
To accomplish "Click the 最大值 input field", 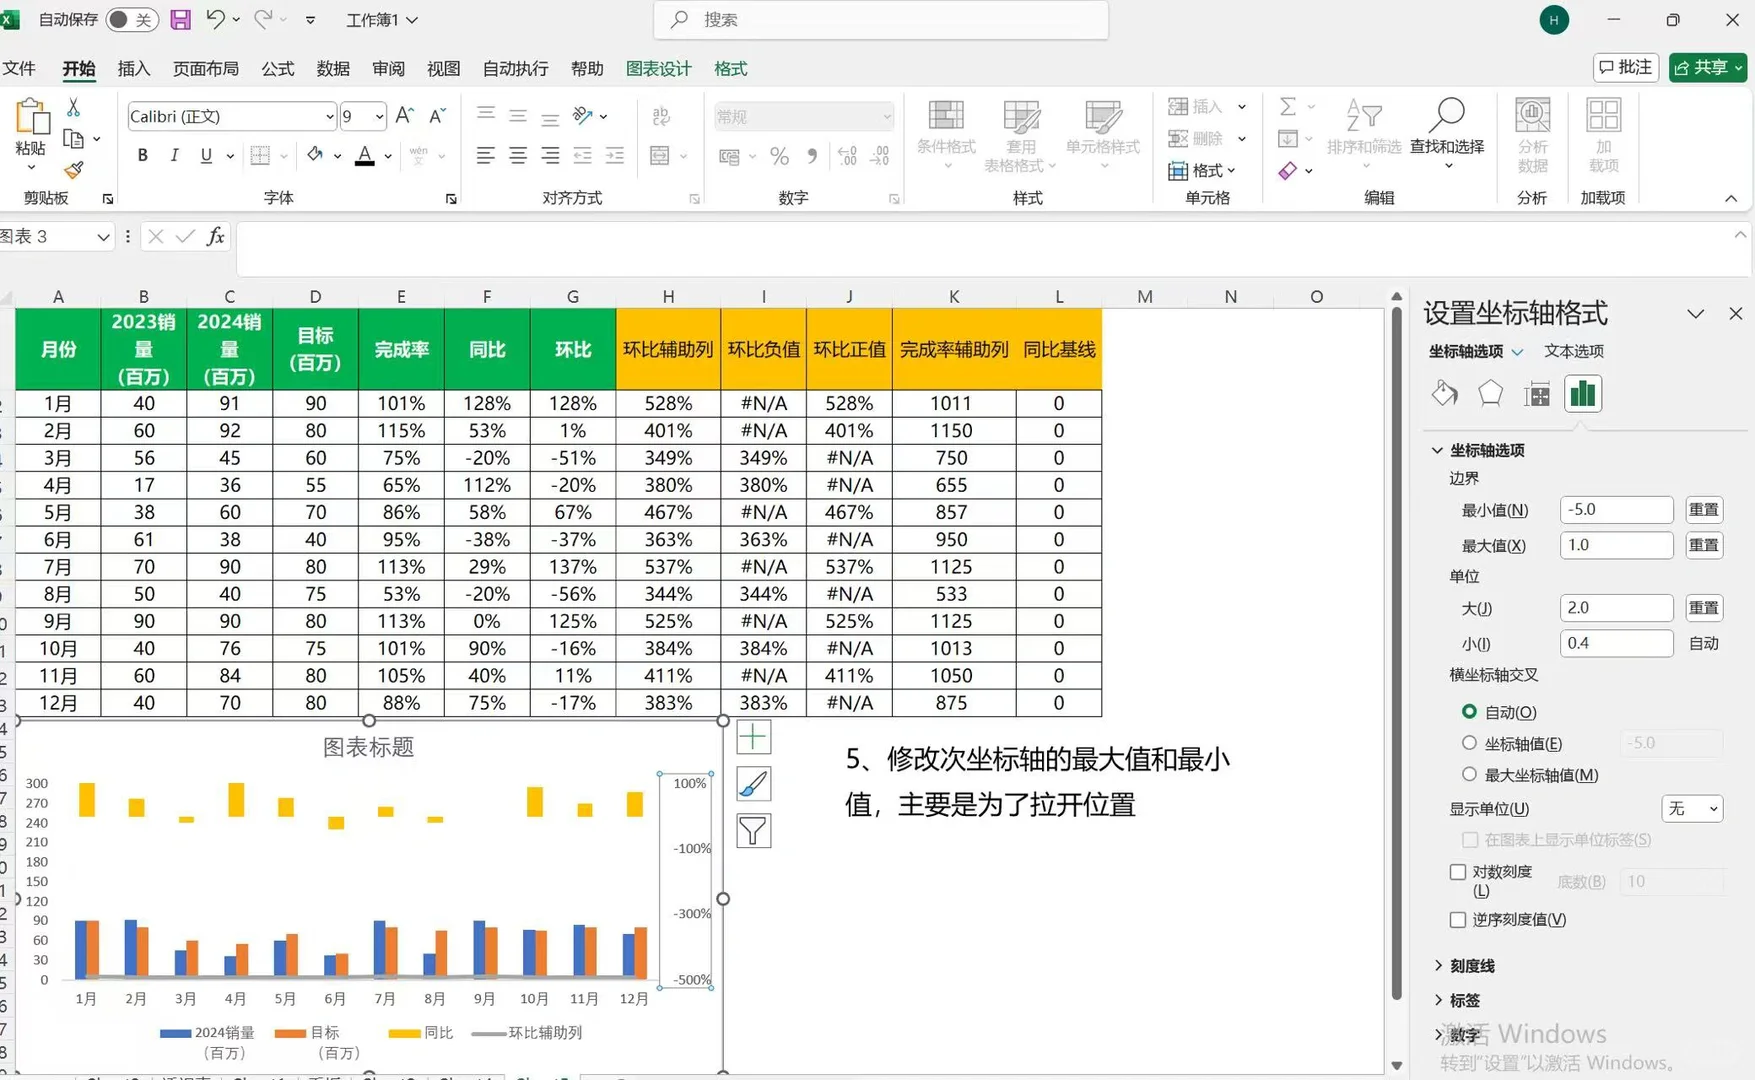I will click(1616, 546).
